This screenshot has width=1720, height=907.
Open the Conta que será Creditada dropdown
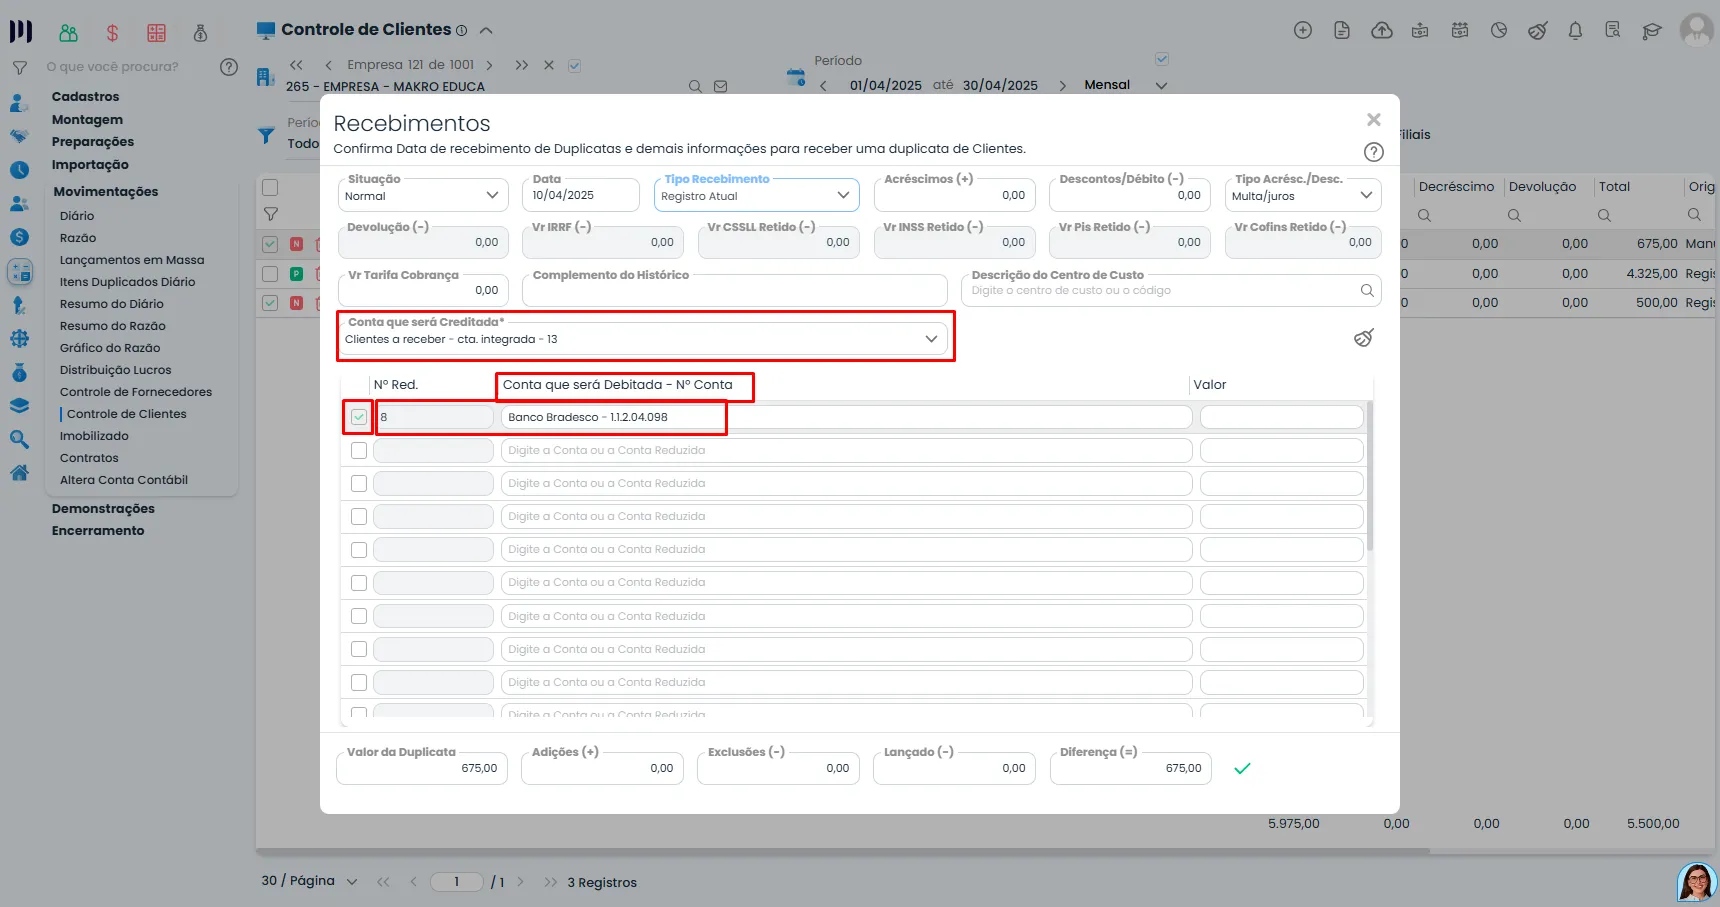(643, 339)
